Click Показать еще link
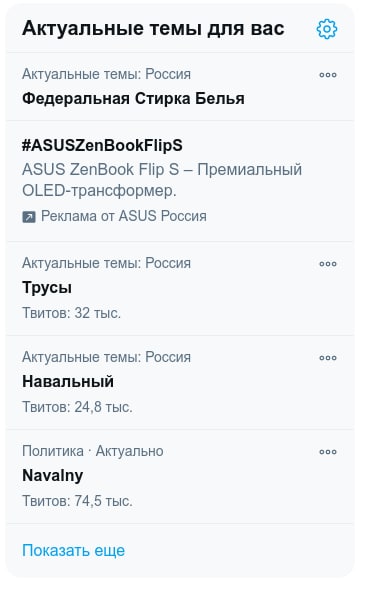 [x=73, y=551]
